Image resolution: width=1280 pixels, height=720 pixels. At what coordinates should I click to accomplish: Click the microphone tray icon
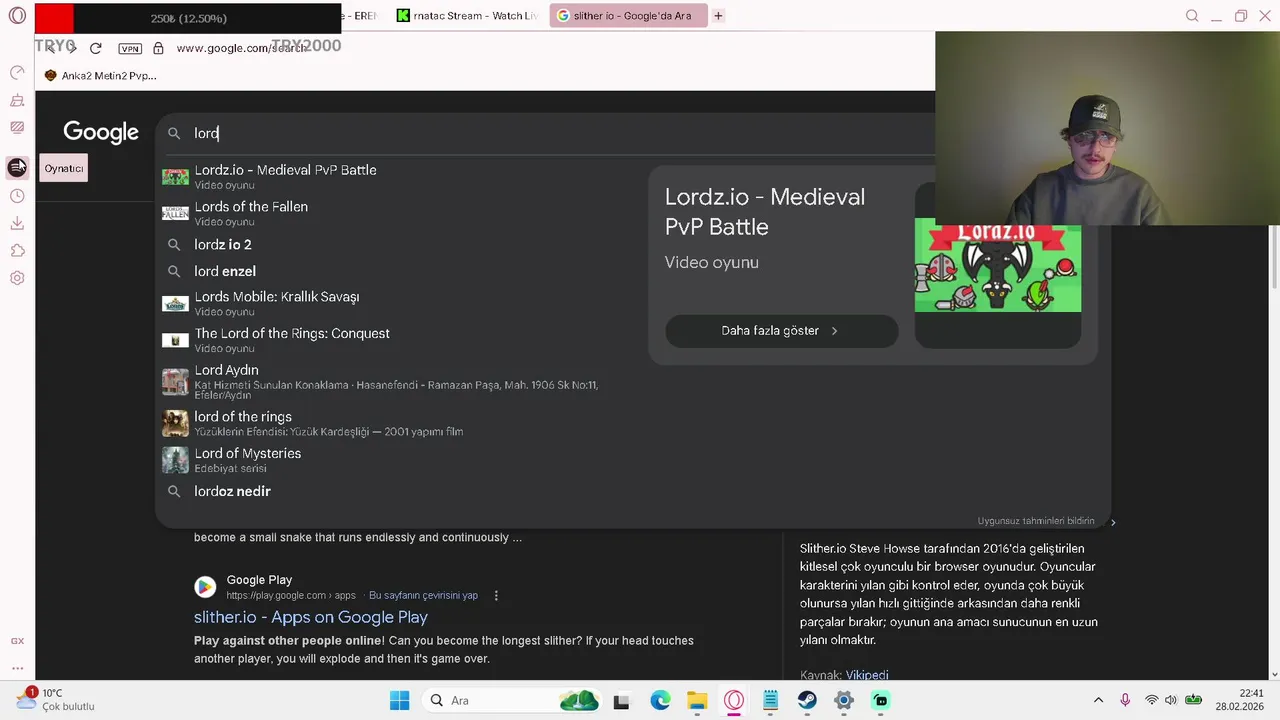pos(1125,700)
